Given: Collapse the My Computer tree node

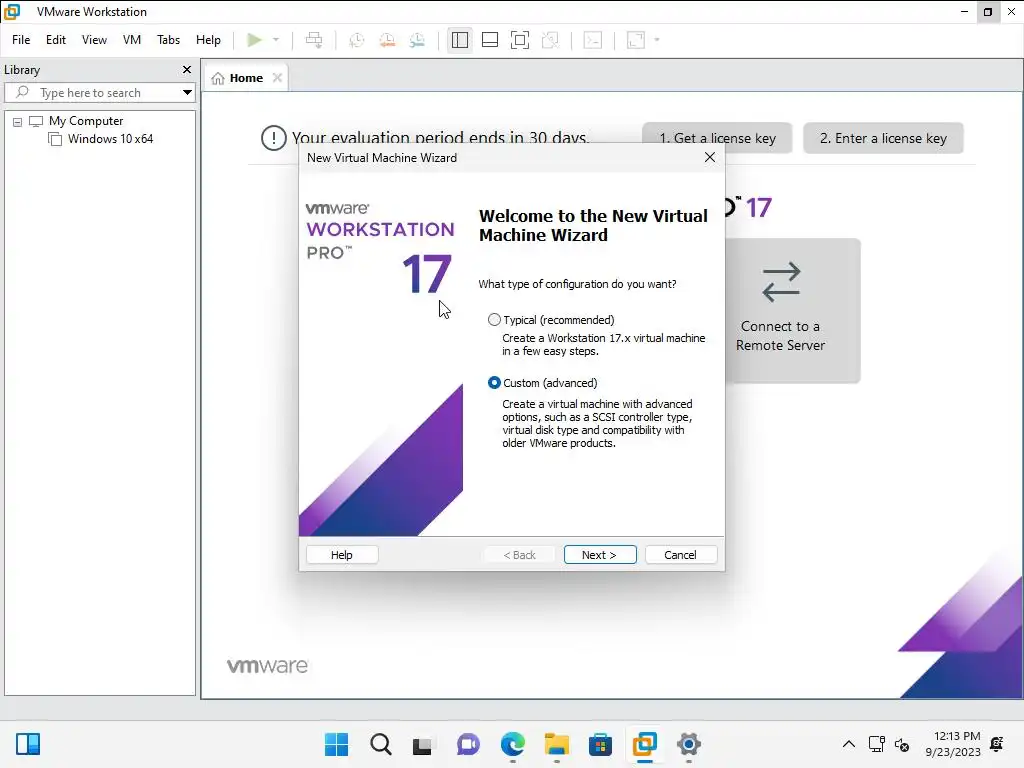Looking at the screenshot, I should [18, 121].
